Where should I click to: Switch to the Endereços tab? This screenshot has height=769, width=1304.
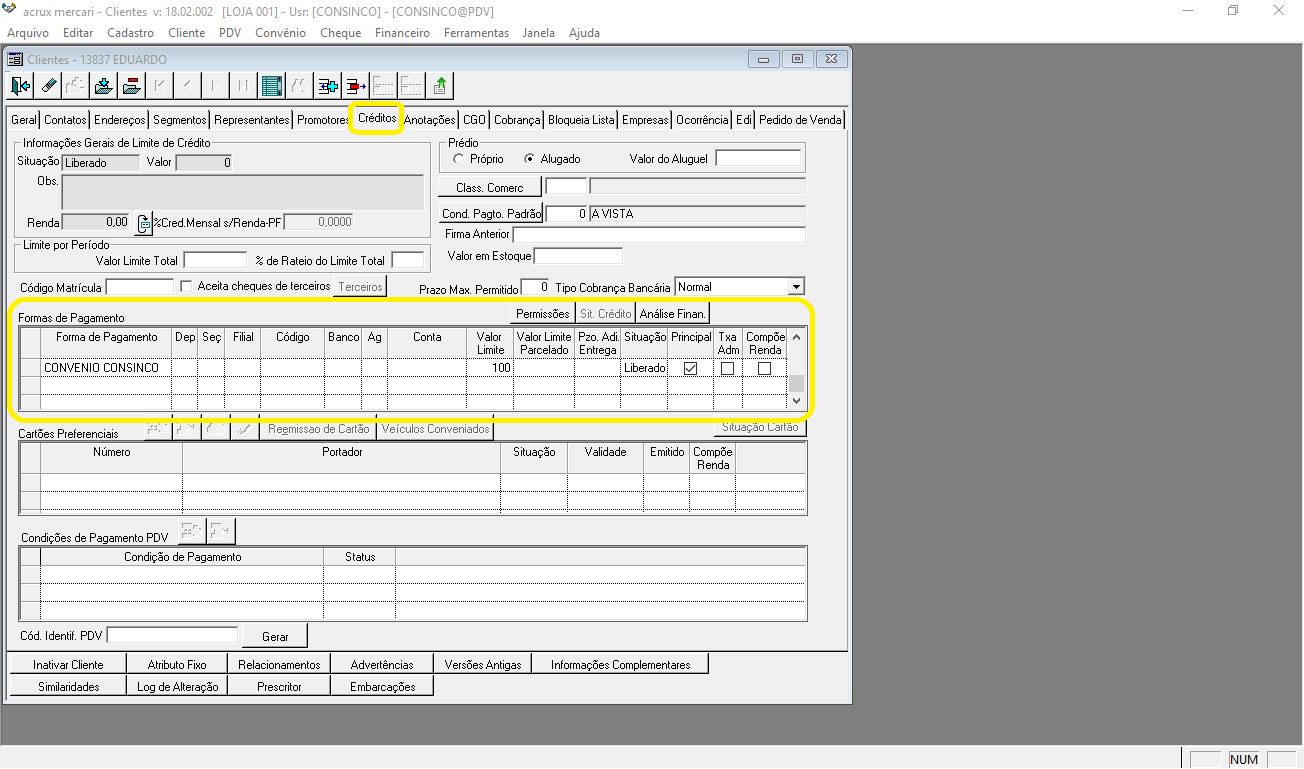tap(119, 120)
